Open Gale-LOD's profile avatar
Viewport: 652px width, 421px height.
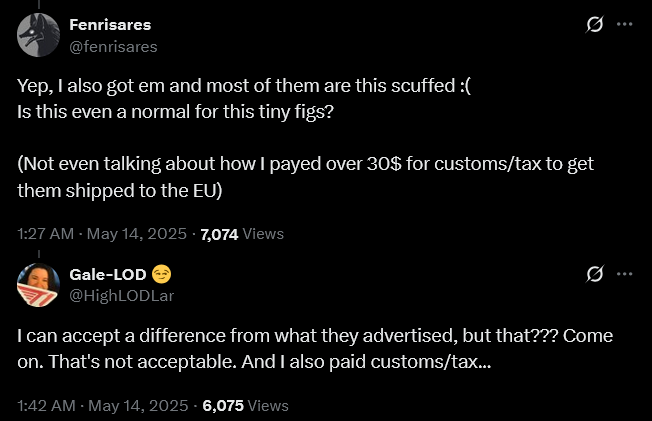38,284
